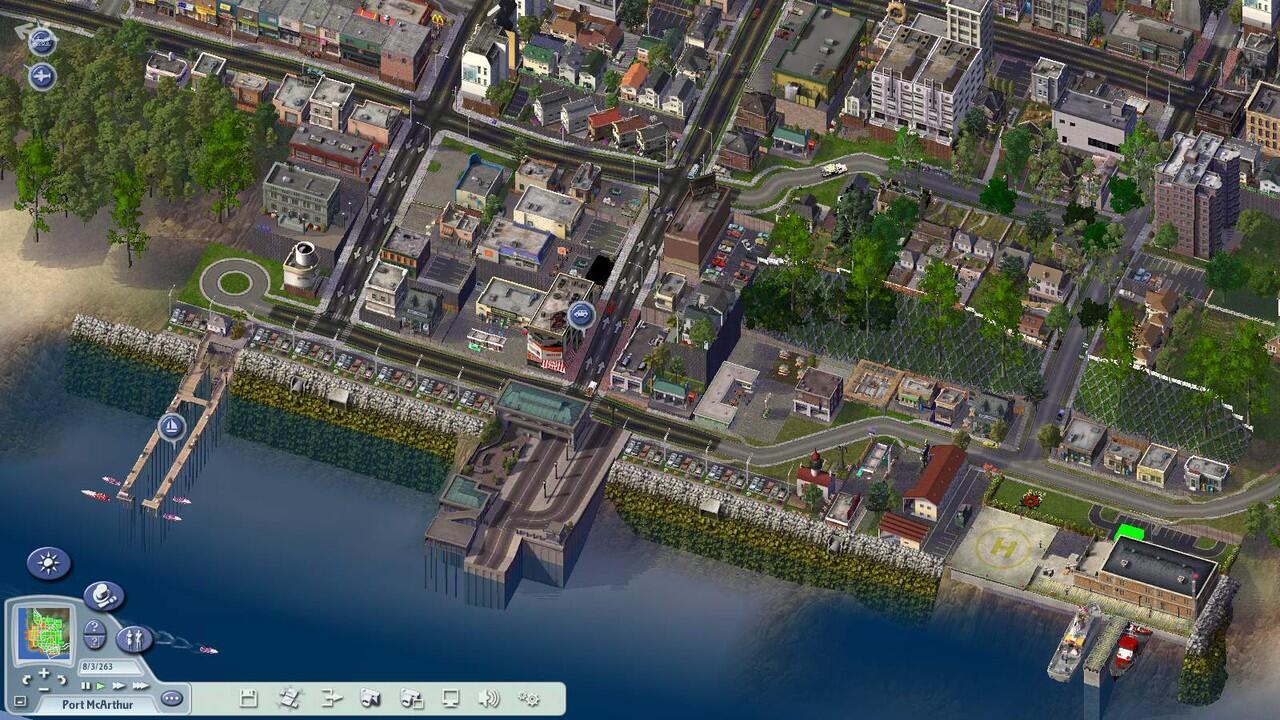The image size is (1280, 720).
Task: Open the photo album icon
Action: 411,698
